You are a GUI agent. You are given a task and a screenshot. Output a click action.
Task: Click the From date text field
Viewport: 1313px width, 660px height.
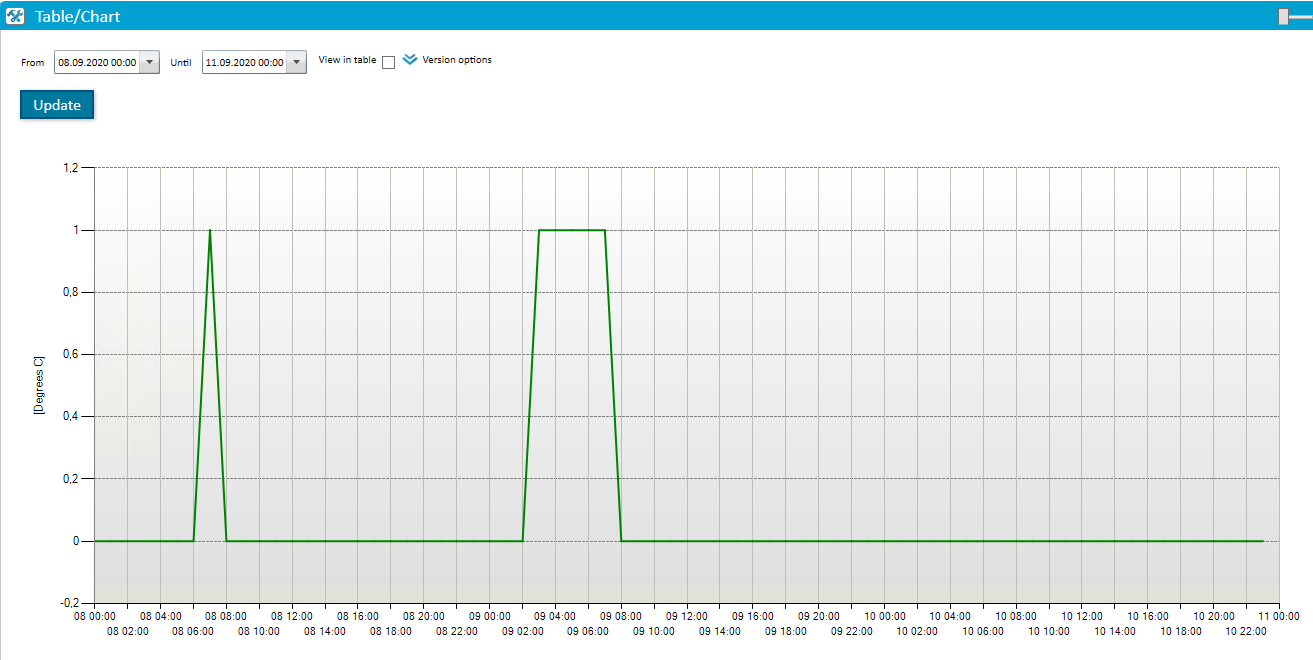point(97,62)
